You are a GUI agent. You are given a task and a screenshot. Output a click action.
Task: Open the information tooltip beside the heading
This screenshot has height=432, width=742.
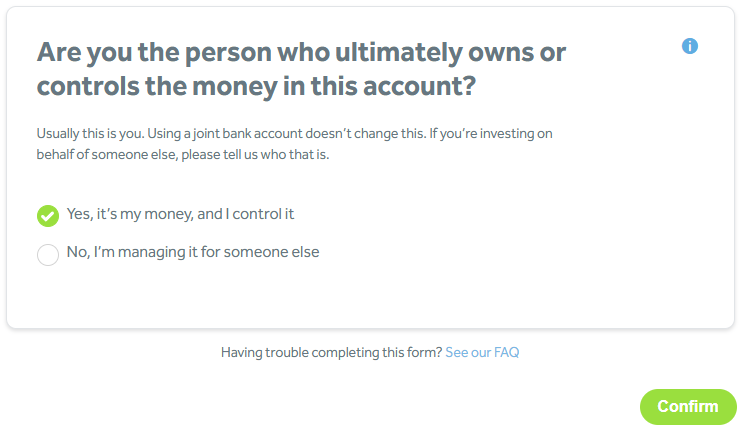pos(689,46)
